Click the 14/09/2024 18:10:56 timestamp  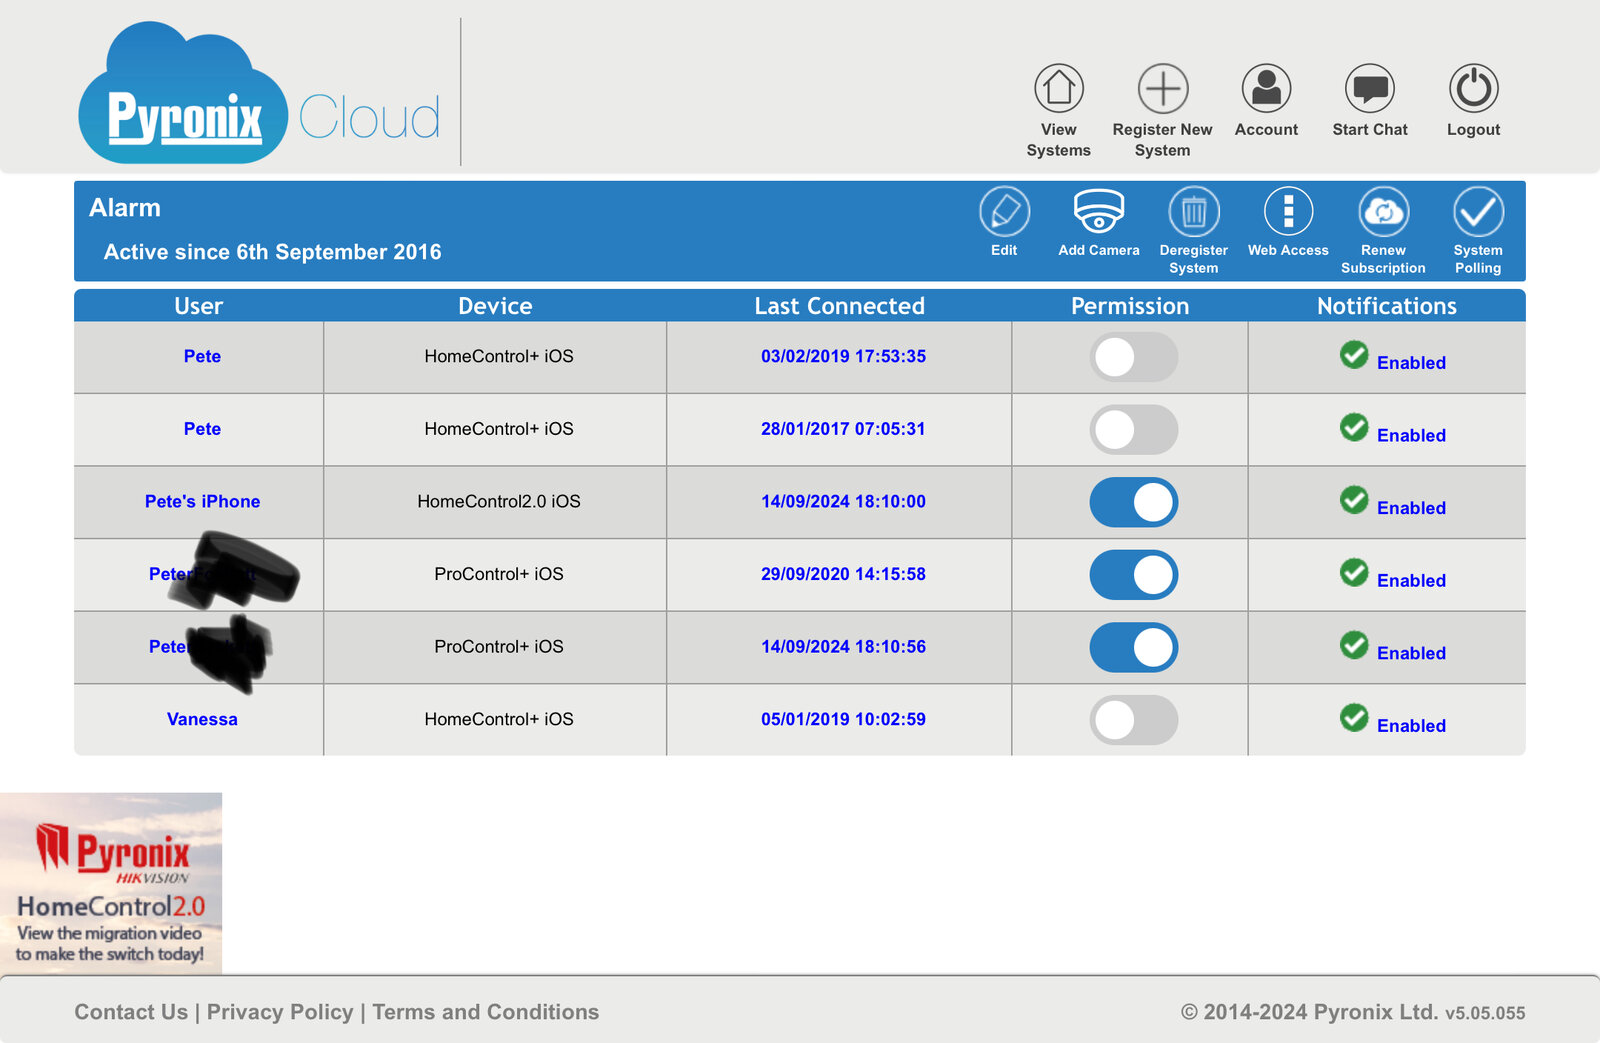[843, 647]
